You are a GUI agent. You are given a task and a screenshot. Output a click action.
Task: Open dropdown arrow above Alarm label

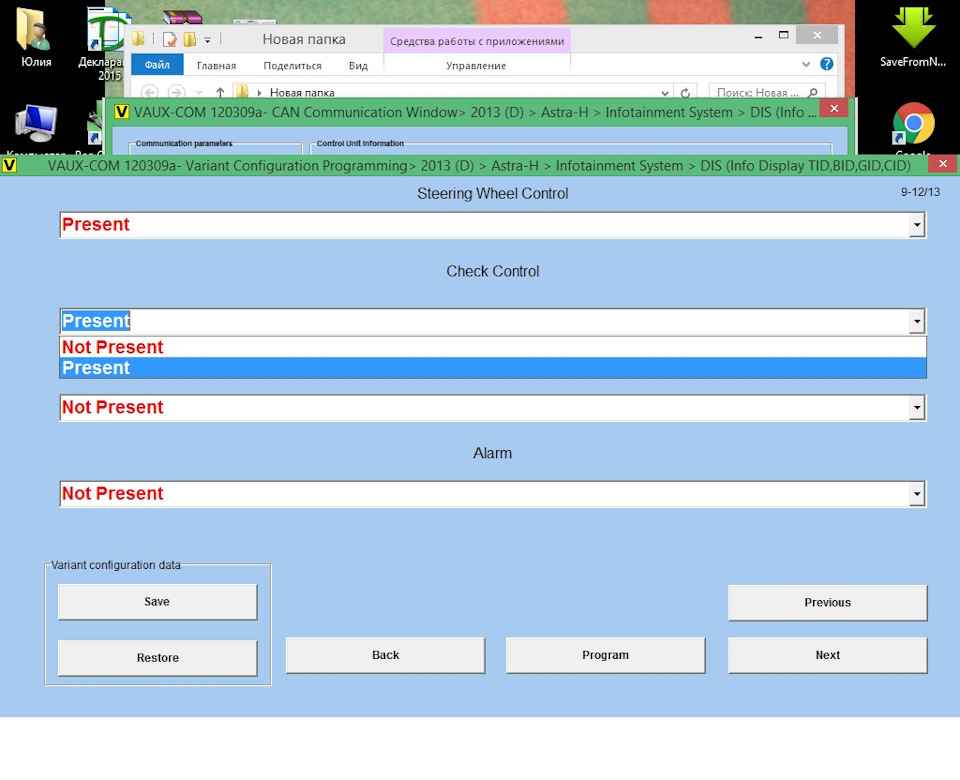coord(917,408)
